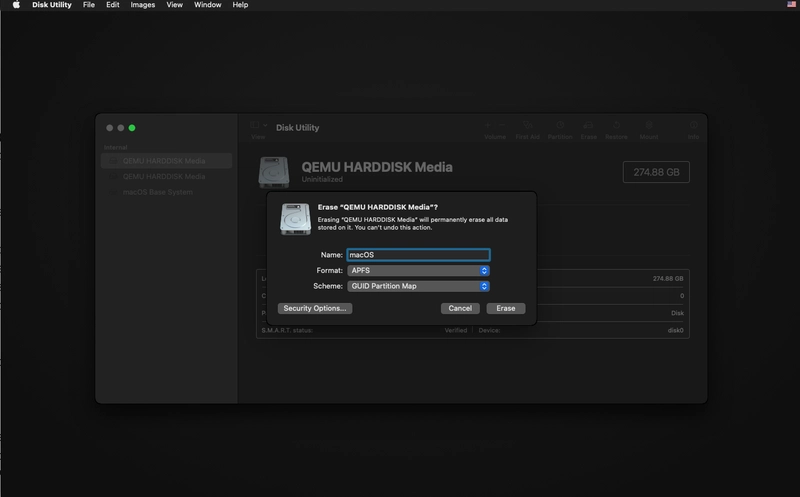Expand the View chevron in toolbar
Image resolution: width=800 pixels, height=497 pixels.
[265, 125]
